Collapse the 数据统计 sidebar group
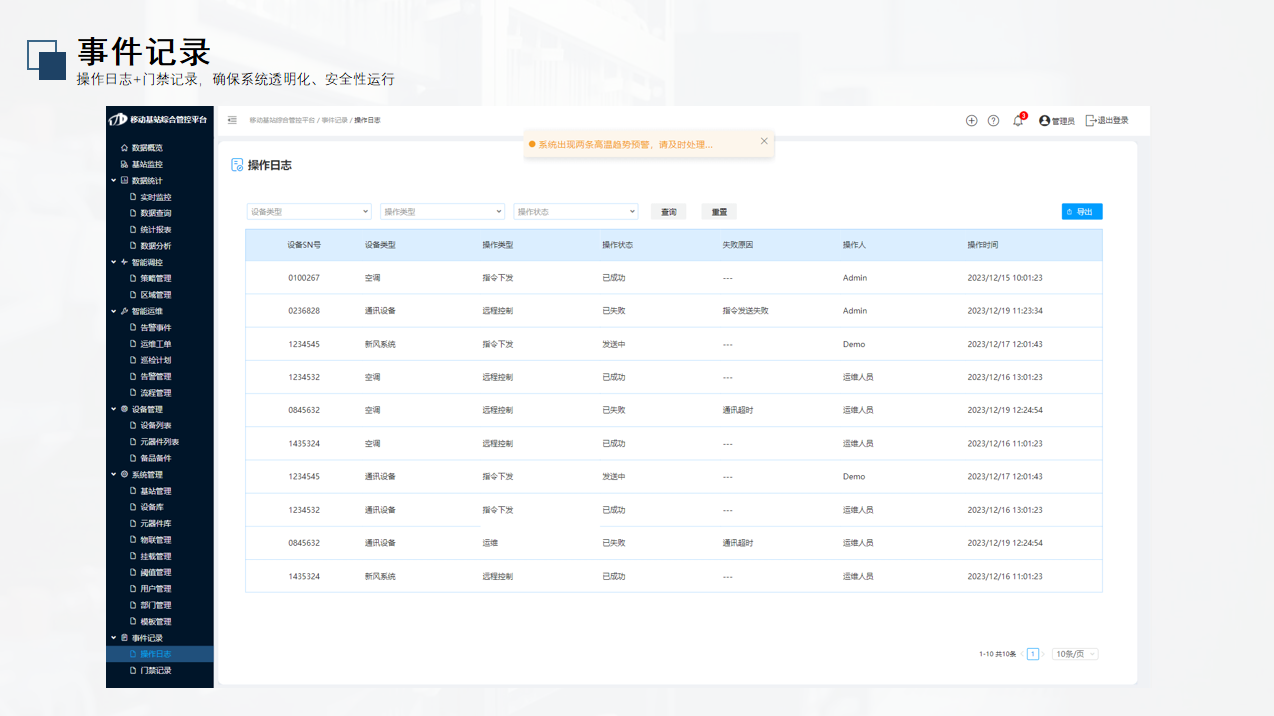The image size is (1274, 716). 113,181
